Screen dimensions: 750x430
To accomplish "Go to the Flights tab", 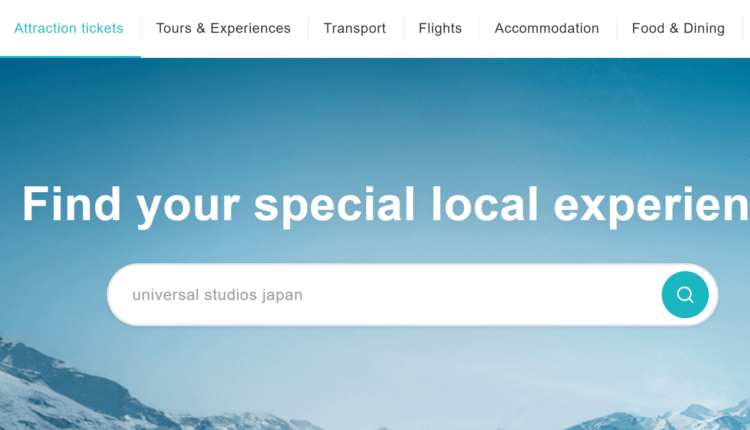I will click(440, 28).
